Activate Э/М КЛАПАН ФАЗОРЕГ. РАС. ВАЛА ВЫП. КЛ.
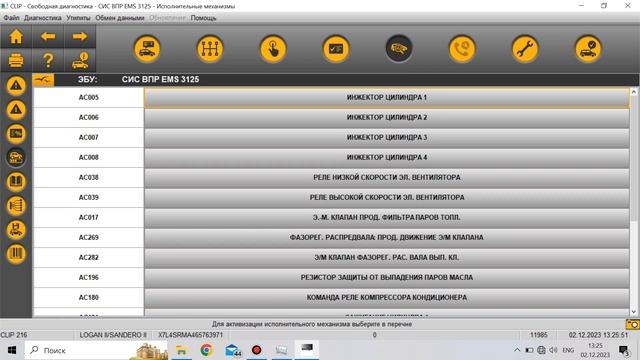This screenshot has width=640, height=360. pyautogui.click(x=387, y=258)
